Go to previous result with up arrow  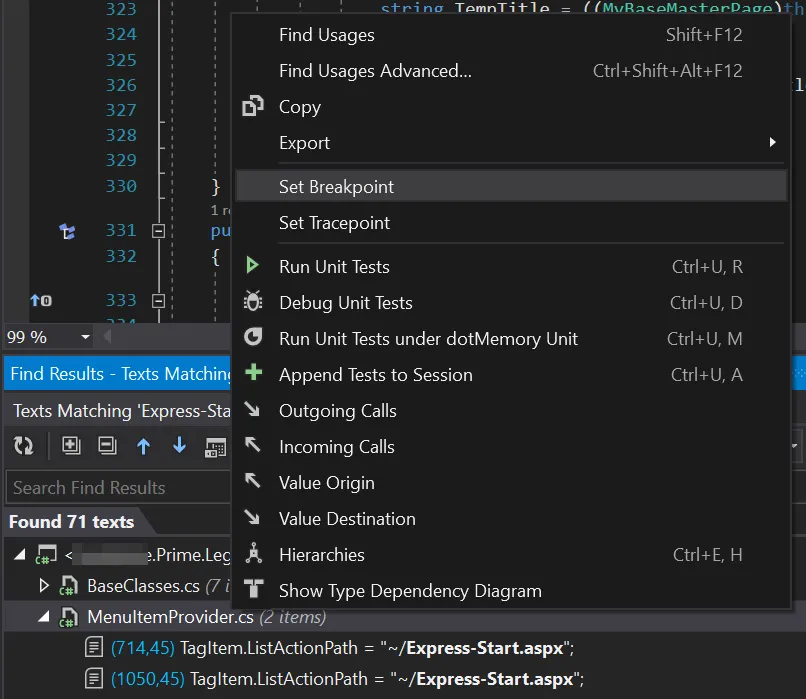click(x=143, y=446)
